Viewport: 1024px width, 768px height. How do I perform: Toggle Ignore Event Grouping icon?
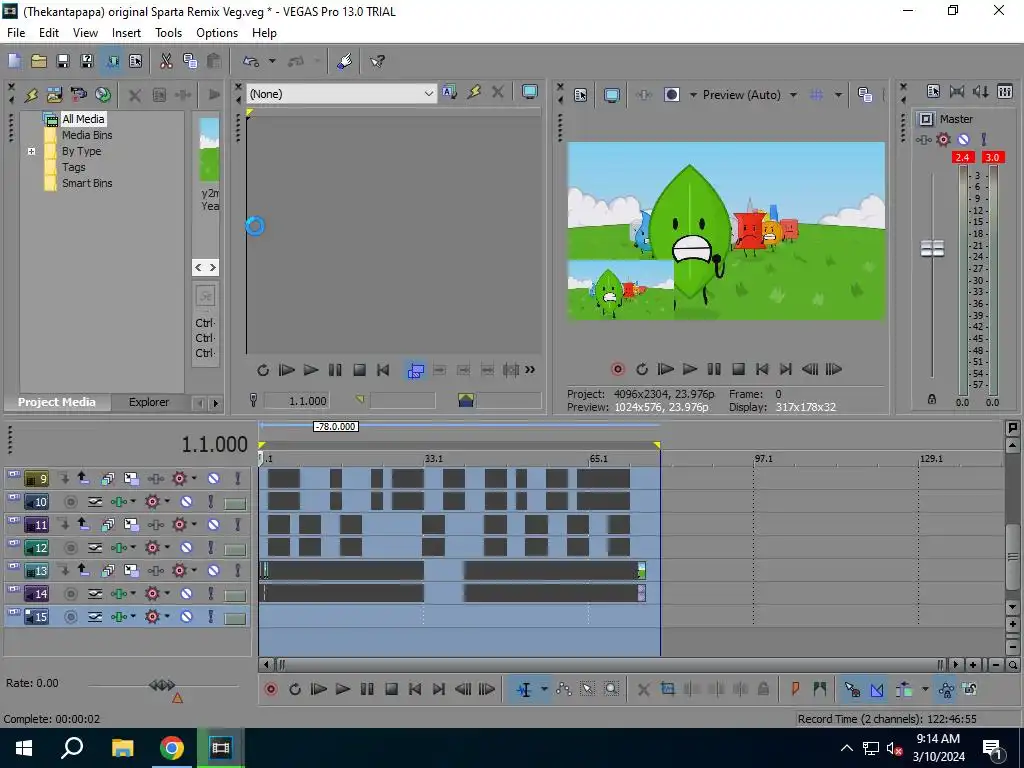(970, 689)
